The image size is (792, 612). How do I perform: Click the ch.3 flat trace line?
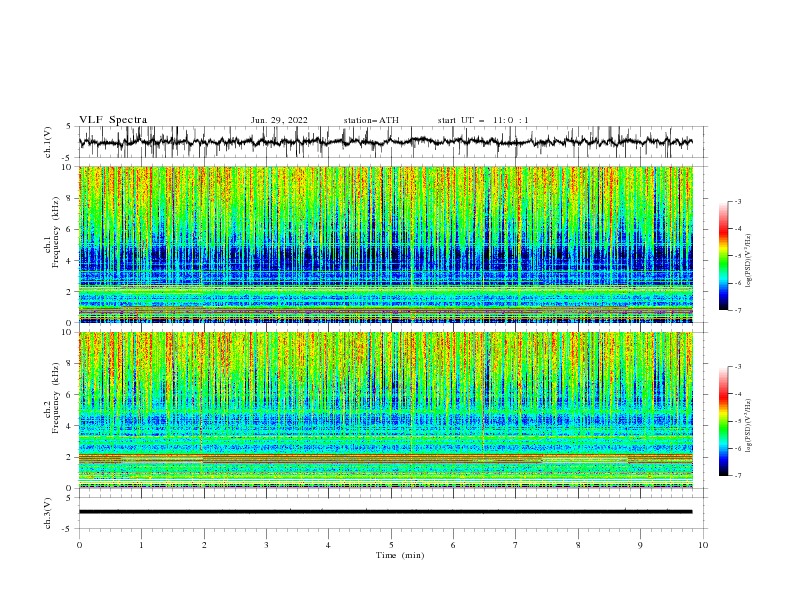pyautogui.click(x=385, y=512)
